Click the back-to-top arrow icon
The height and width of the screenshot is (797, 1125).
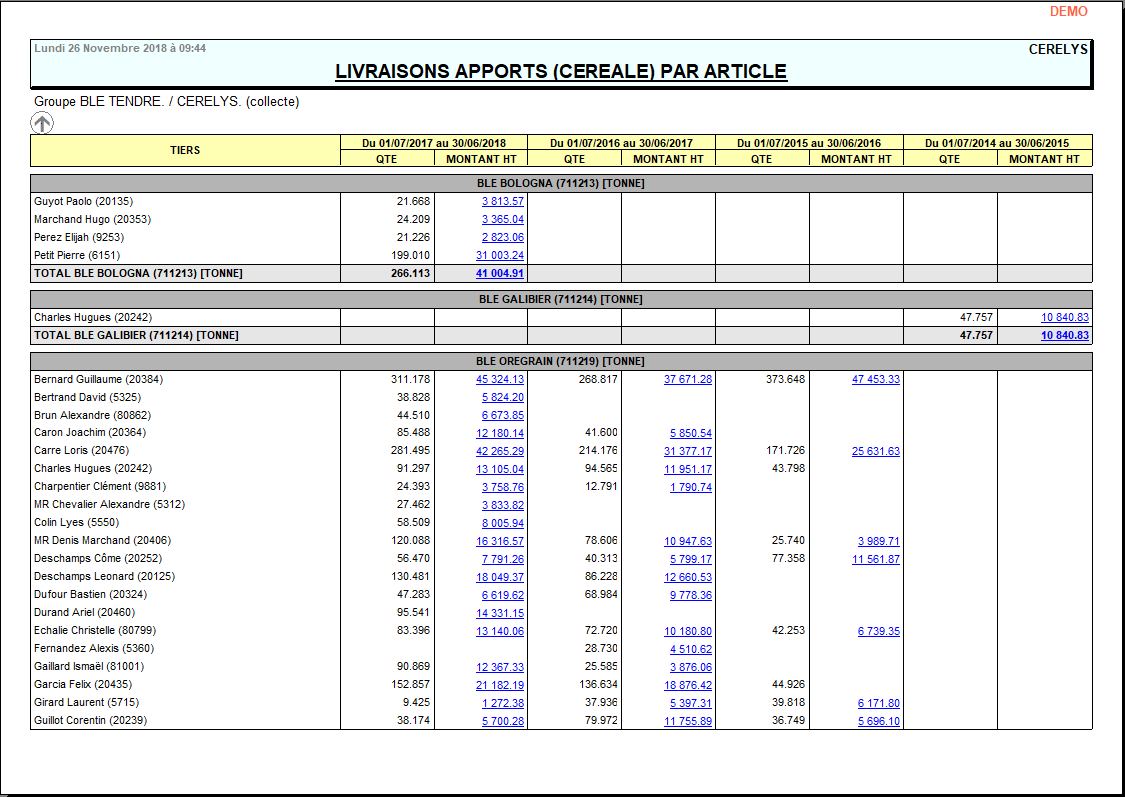pos(41,122)
